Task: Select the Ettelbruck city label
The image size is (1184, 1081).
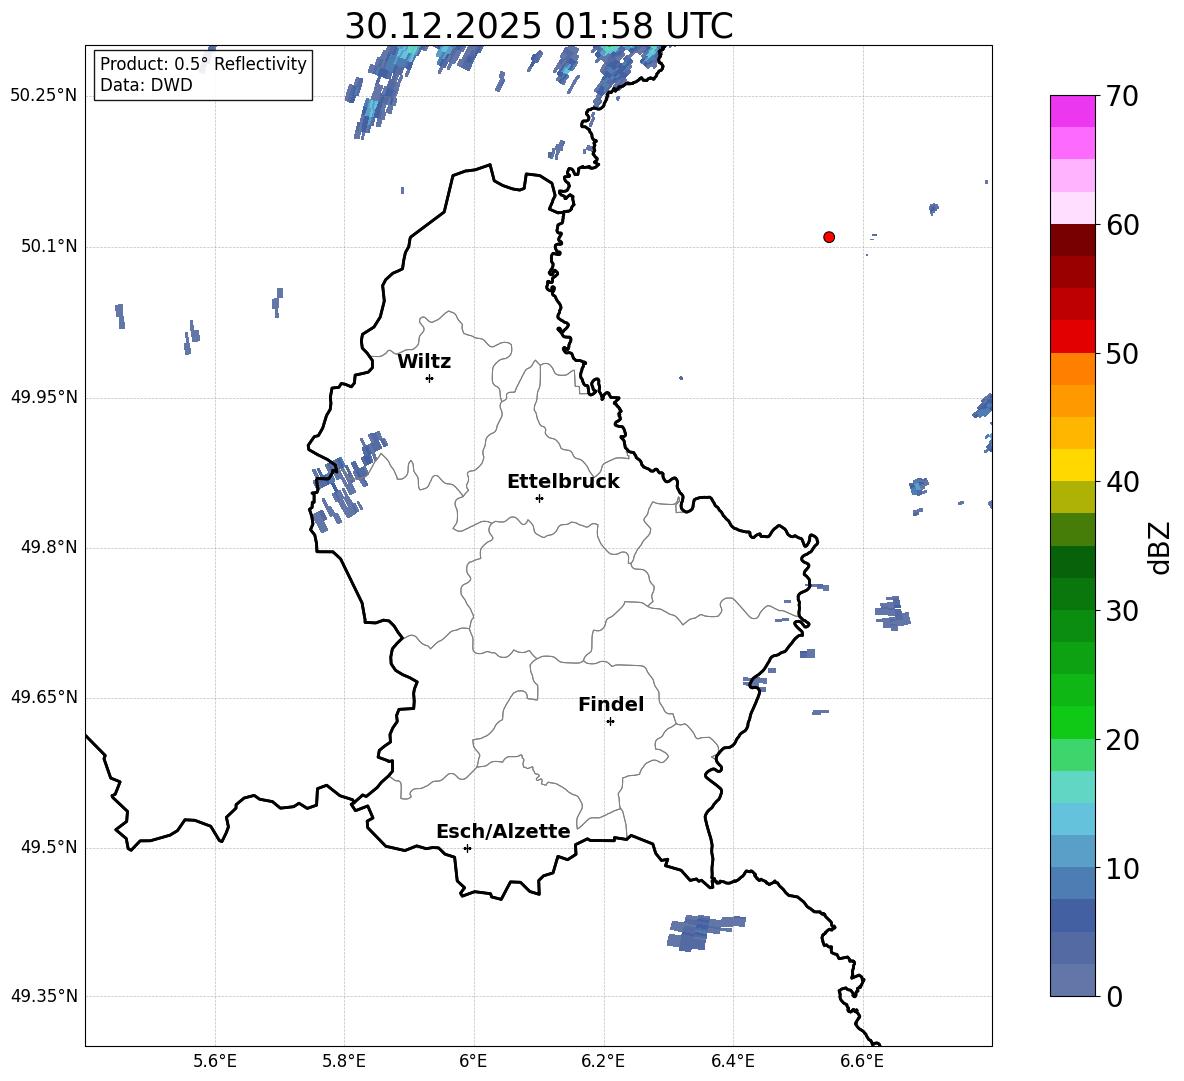Action: tap(563, 482)
